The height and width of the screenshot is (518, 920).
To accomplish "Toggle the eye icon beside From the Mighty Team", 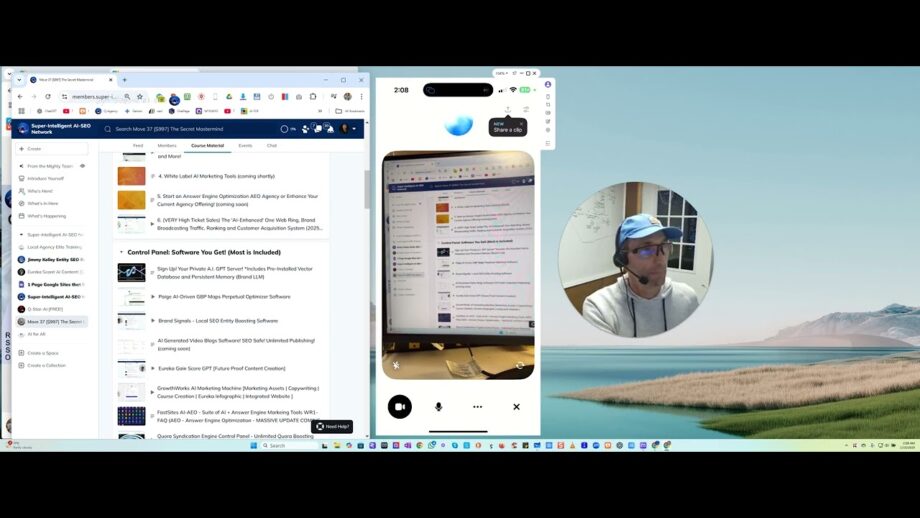I will 83,166.
